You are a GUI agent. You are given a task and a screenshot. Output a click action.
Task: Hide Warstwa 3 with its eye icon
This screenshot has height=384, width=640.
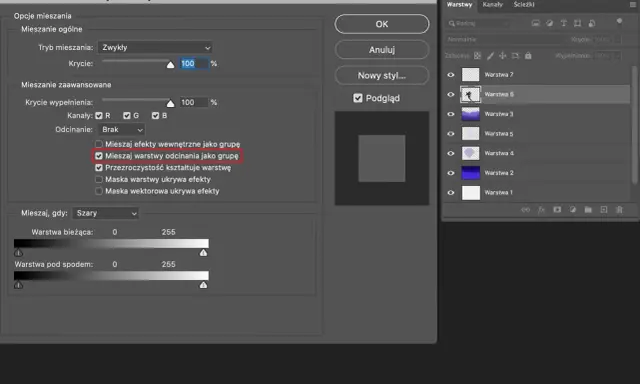click(451, 114)
